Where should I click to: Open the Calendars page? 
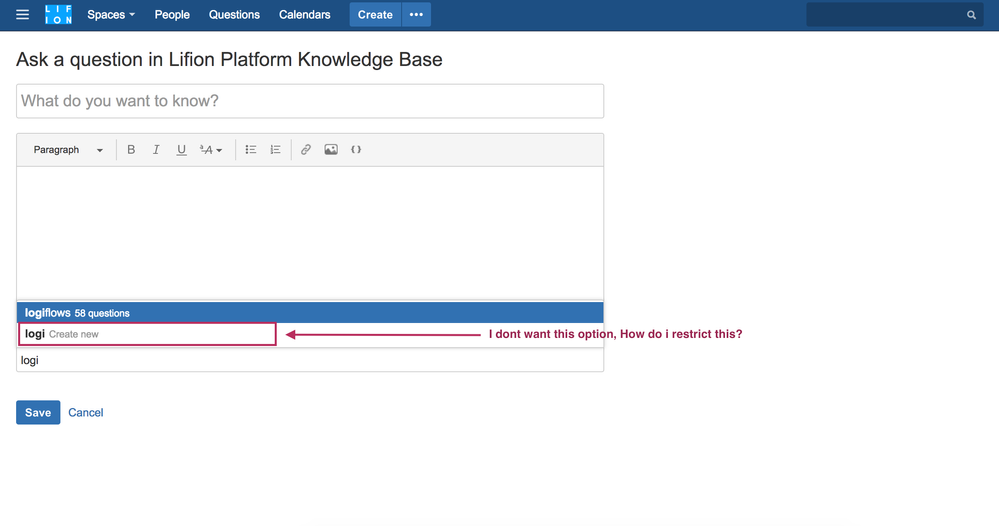(305, 15)
